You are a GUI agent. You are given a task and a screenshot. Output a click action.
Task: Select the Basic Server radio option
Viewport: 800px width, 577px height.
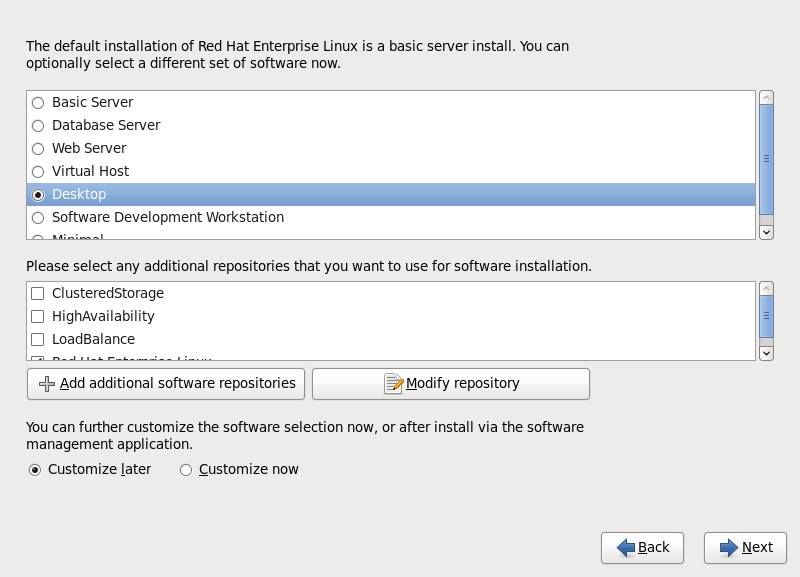pyautogui.click(x=38, y=102)
